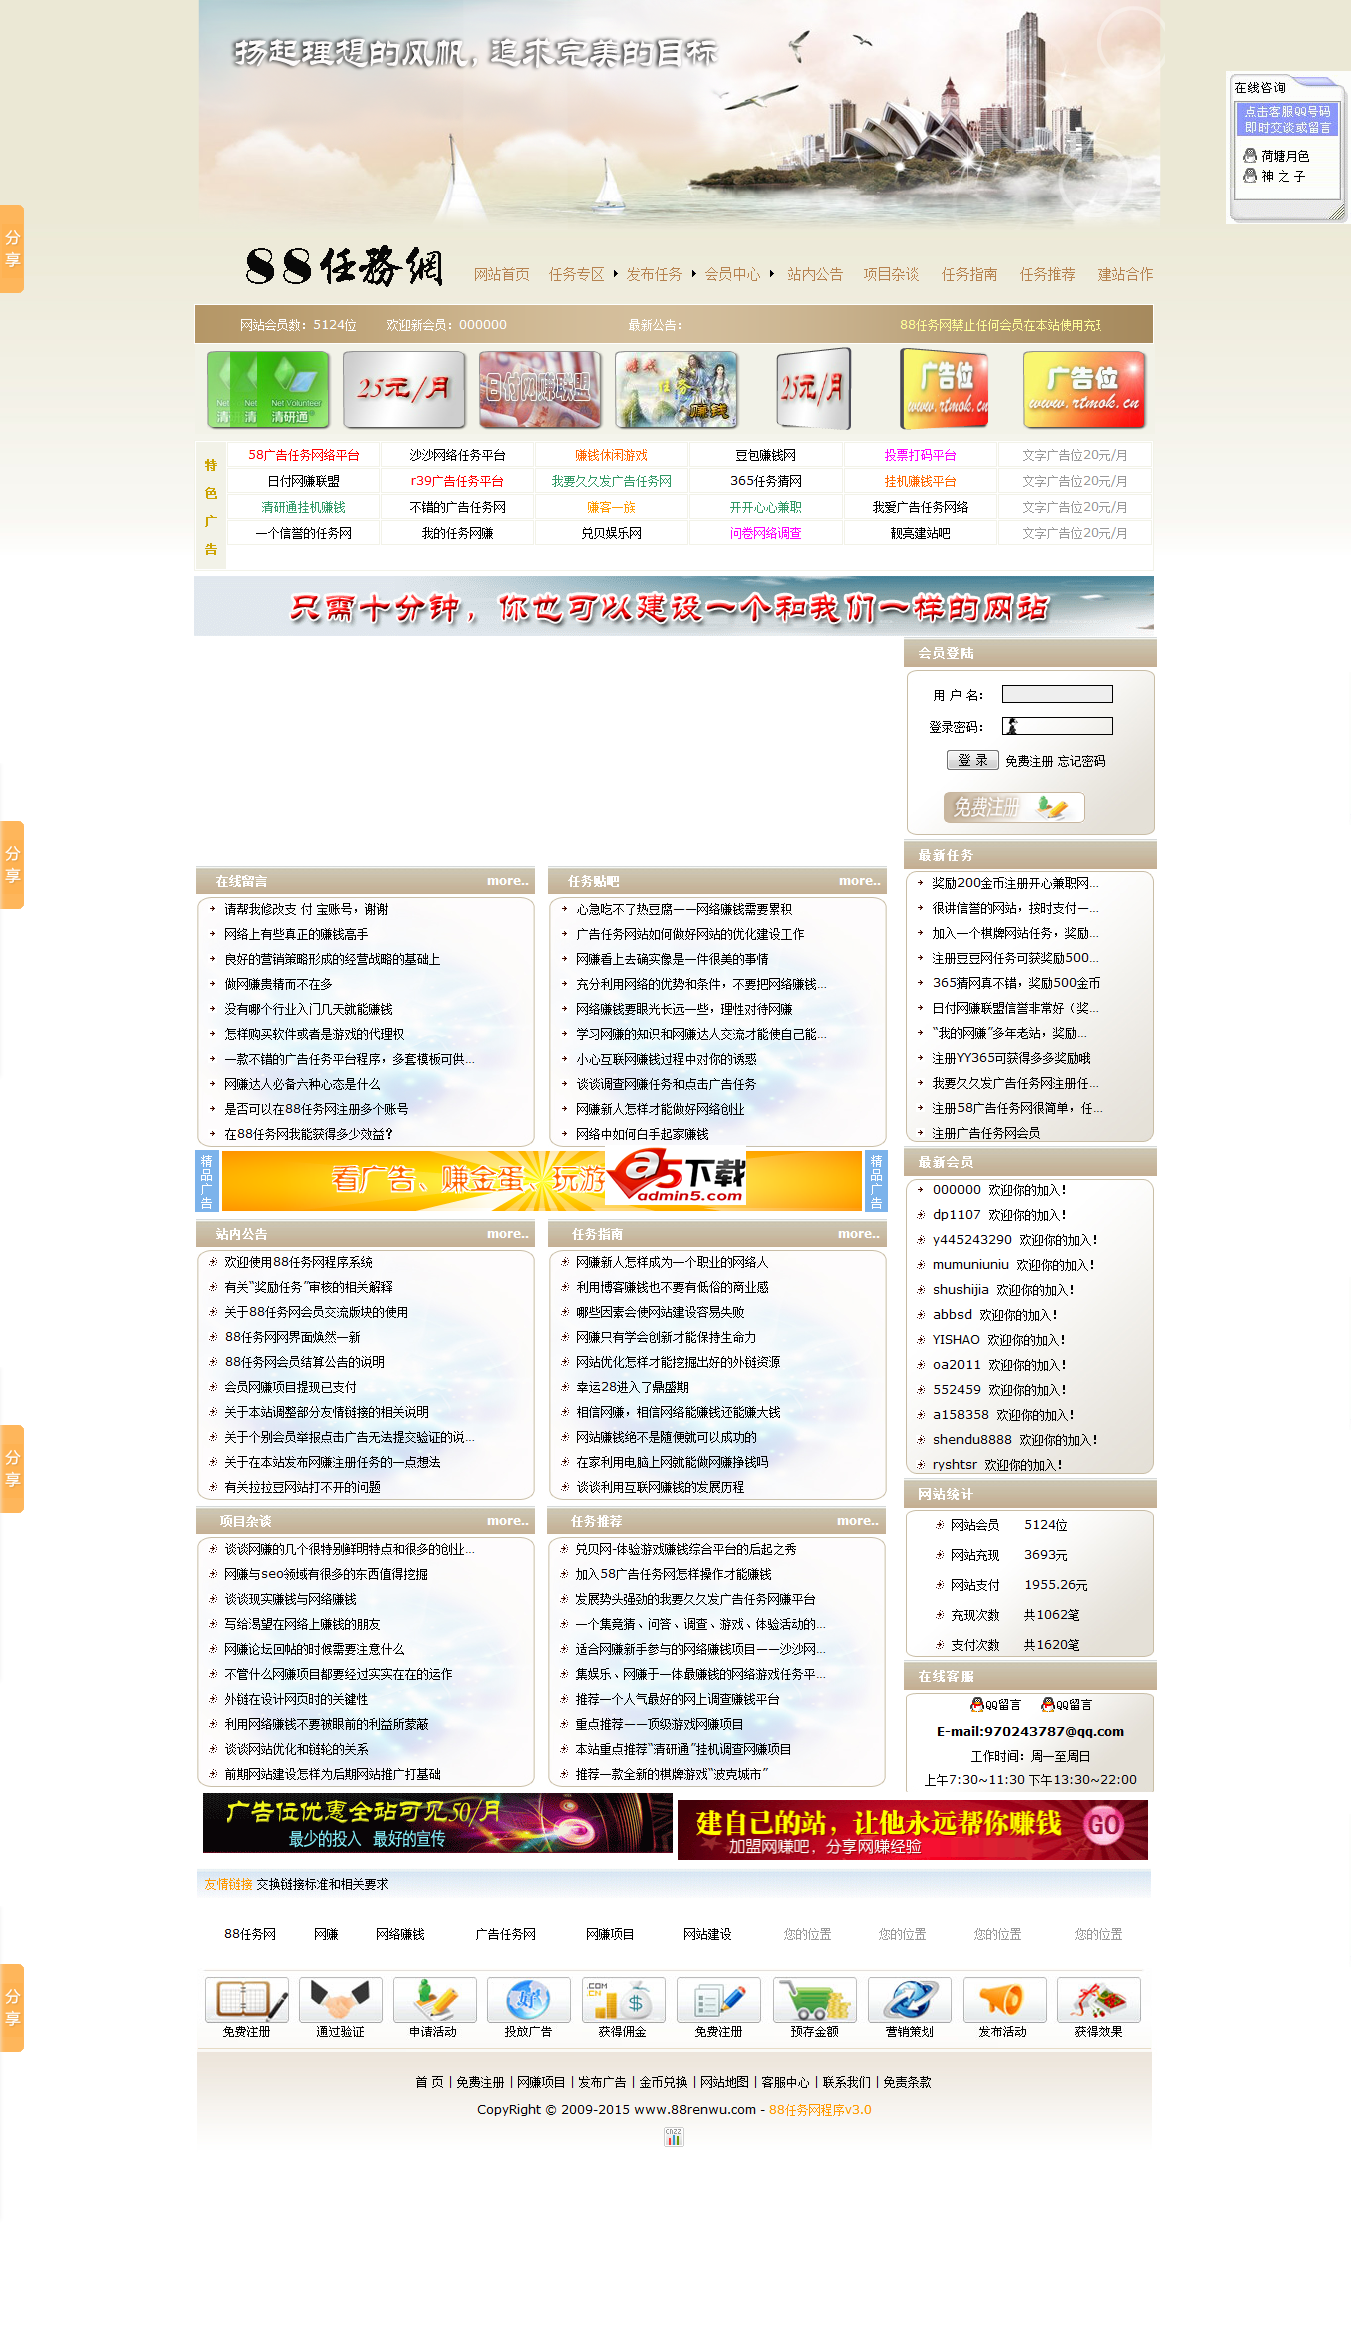Screen dimensions: 1351x2351
Task: Click the red 只需十分钟 site-building banner
Action: point(674,606)
